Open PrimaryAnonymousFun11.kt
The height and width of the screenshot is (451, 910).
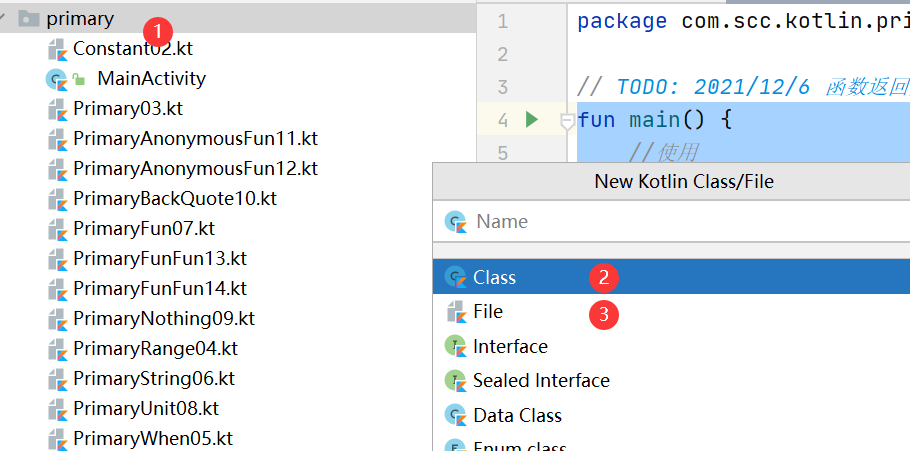pos(195,138)
